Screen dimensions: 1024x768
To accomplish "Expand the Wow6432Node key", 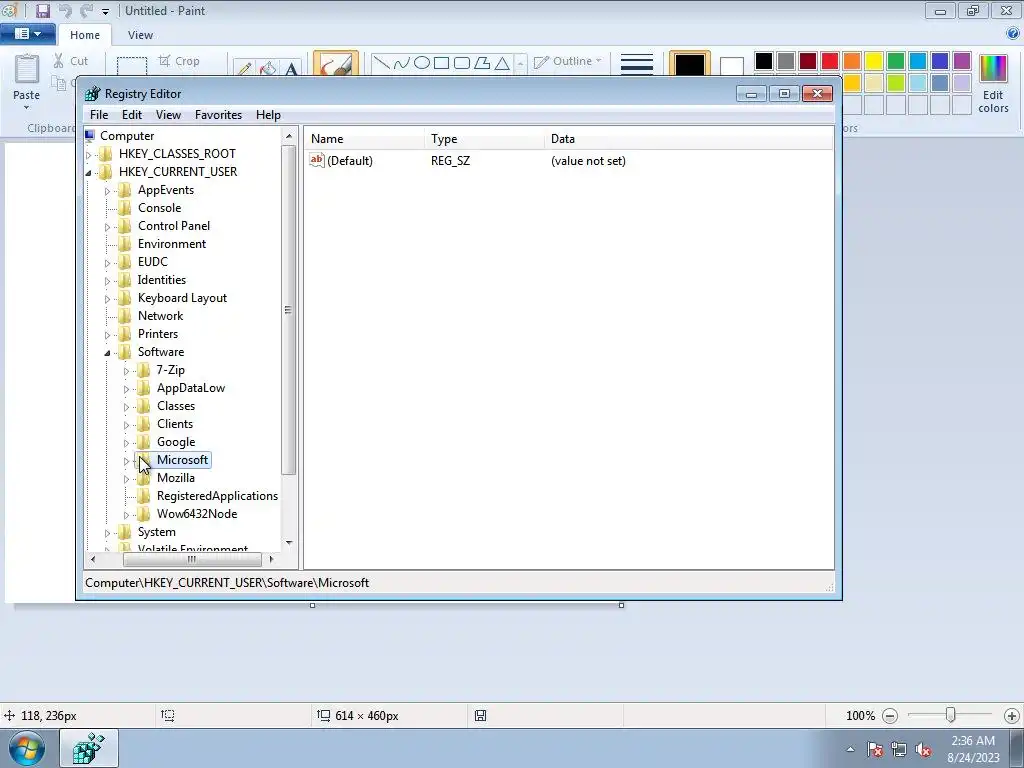I will click(x=127, y=515).
